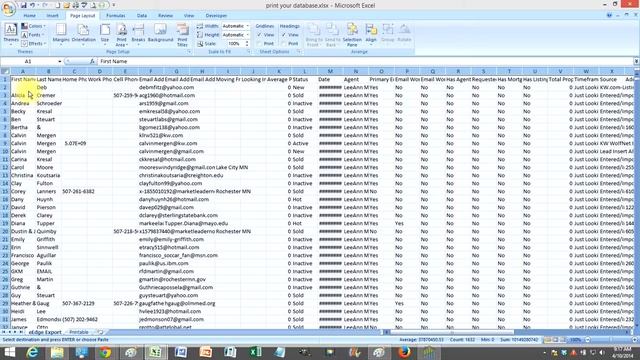Open the paper Size menu
This screenshot has height=360, width=640.
point(105,34)
